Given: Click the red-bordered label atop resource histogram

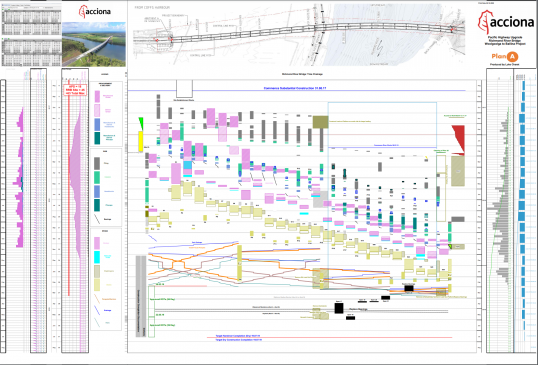Looking at the screenshot, I should click(75, 90).
